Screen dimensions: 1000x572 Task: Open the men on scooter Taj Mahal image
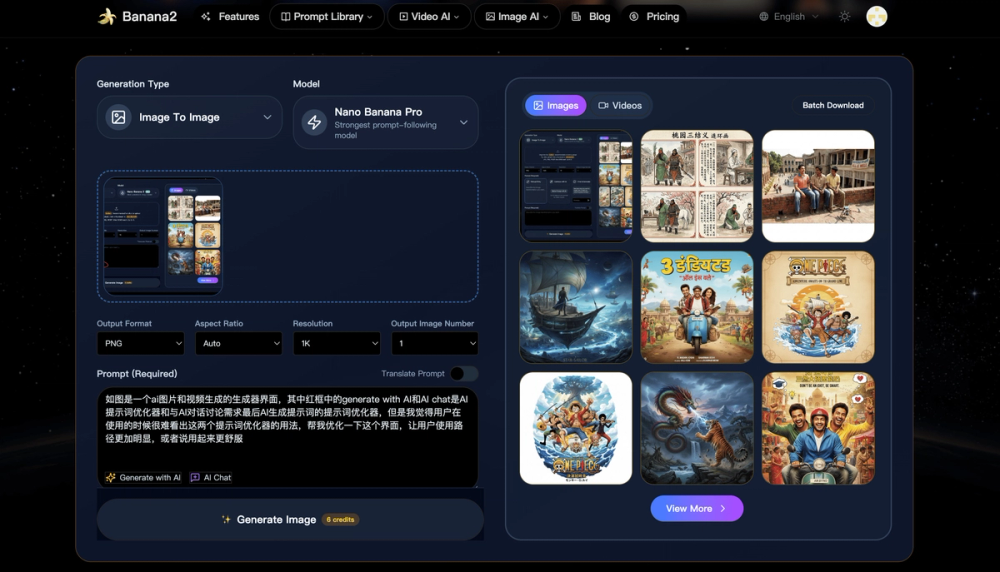point(818,429)
